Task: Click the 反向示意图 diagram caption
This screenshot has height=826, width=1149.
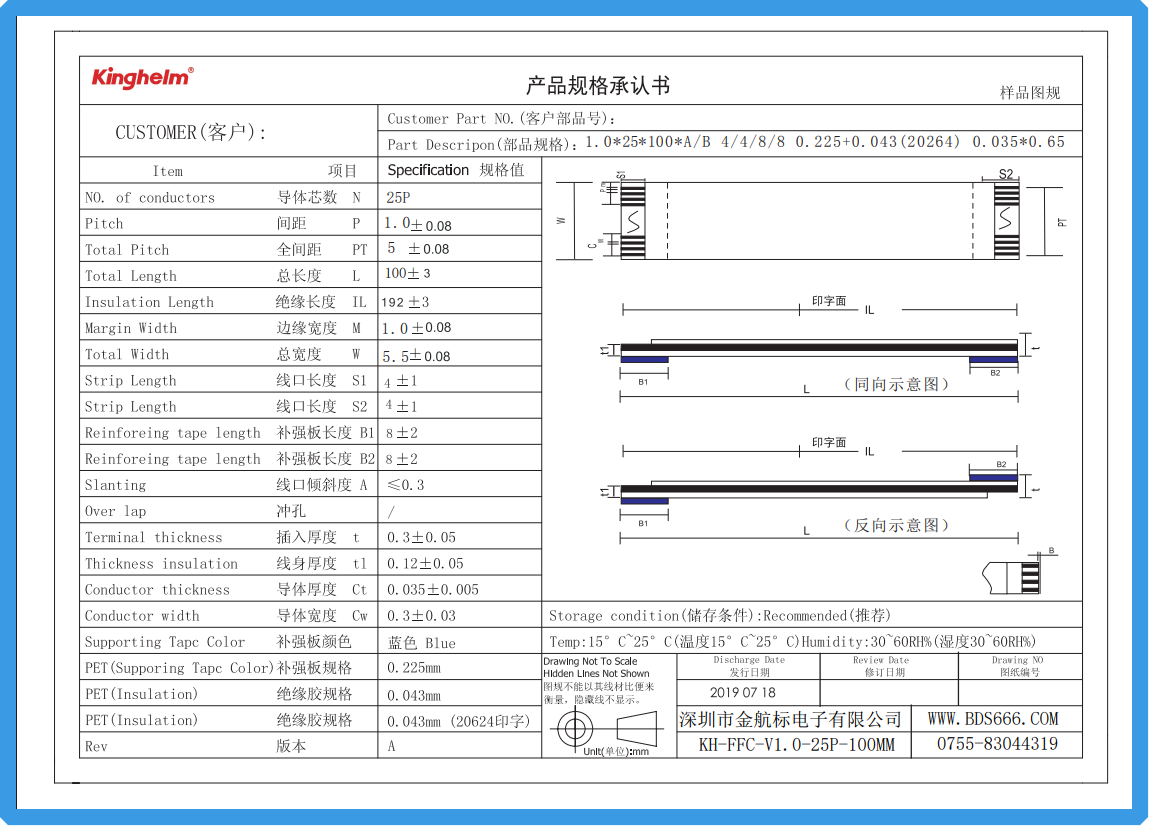Action: click(x=896, y=526)
